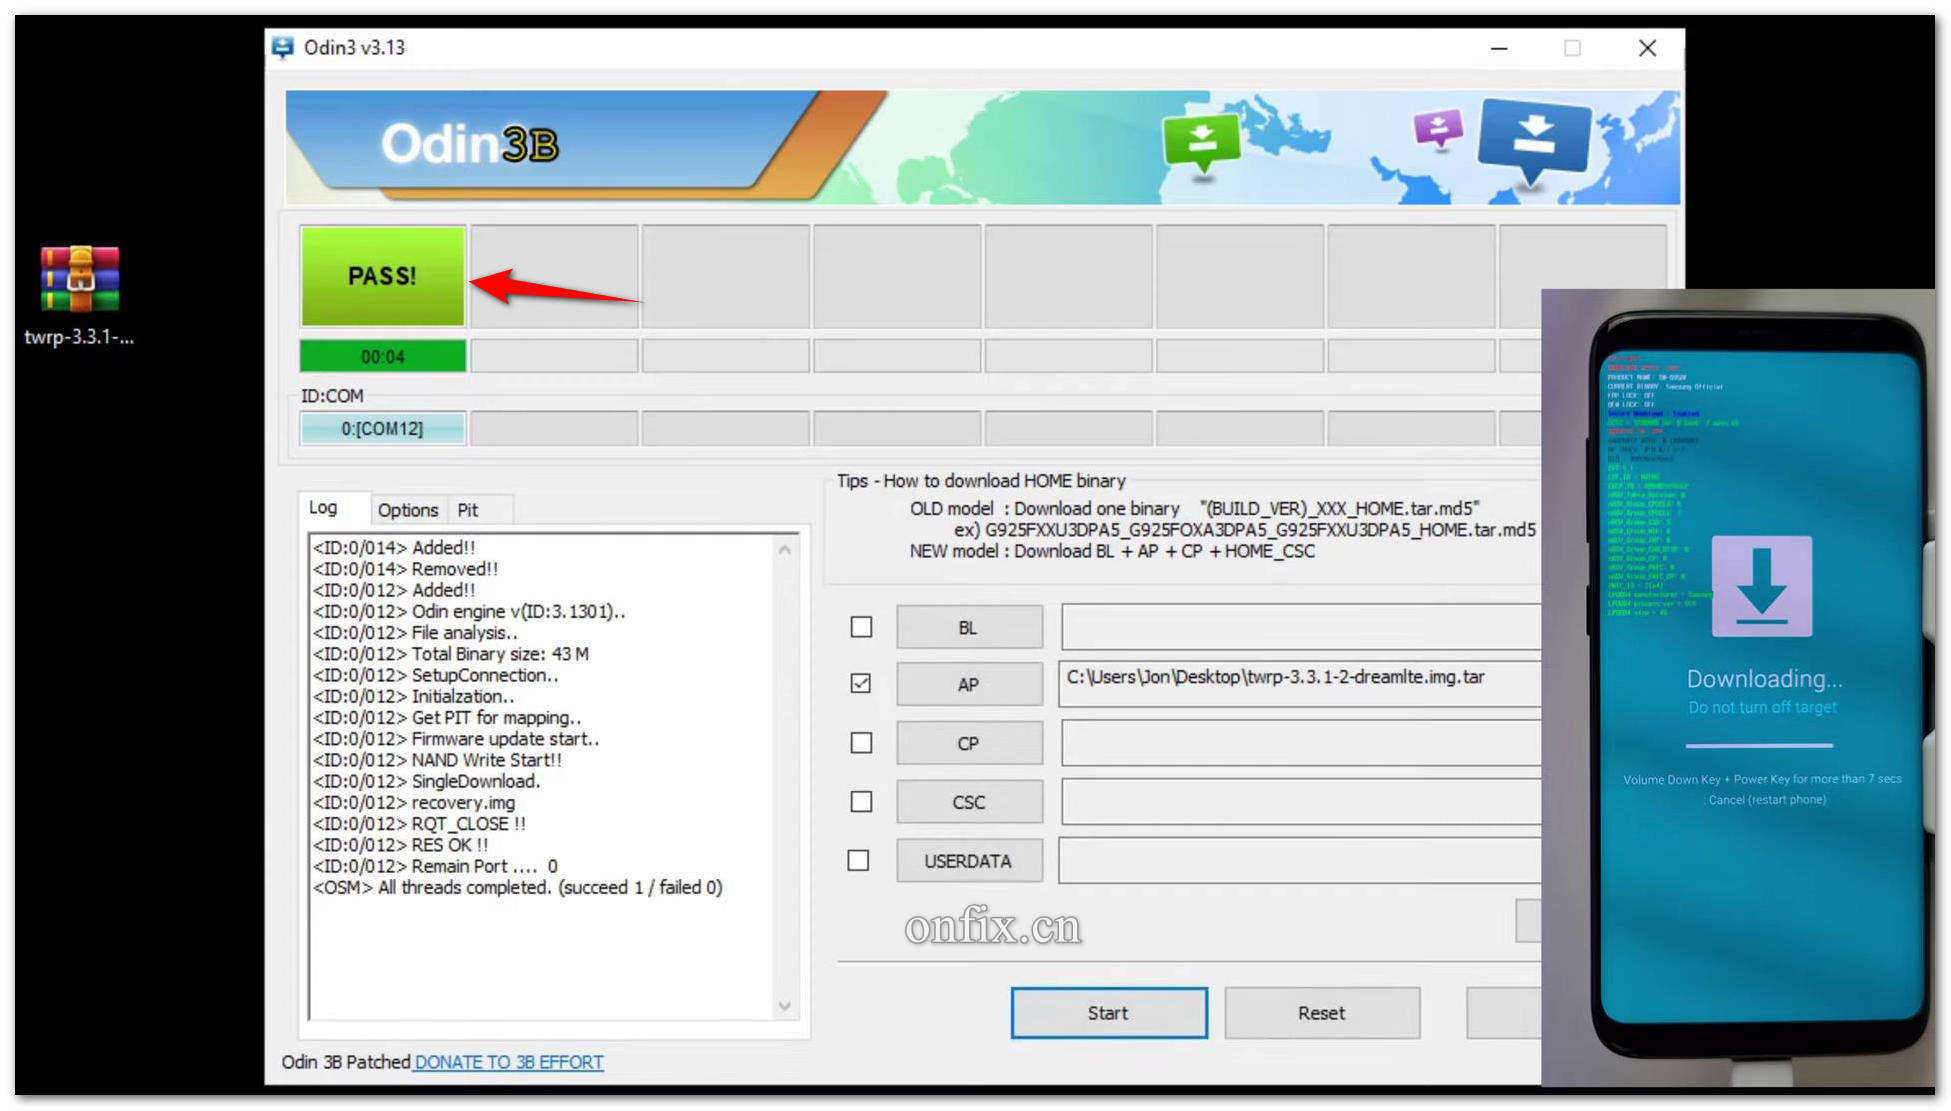Click the 'RES OK !!' log line
Screen dimensions: 1951x1111
(400, 845)
